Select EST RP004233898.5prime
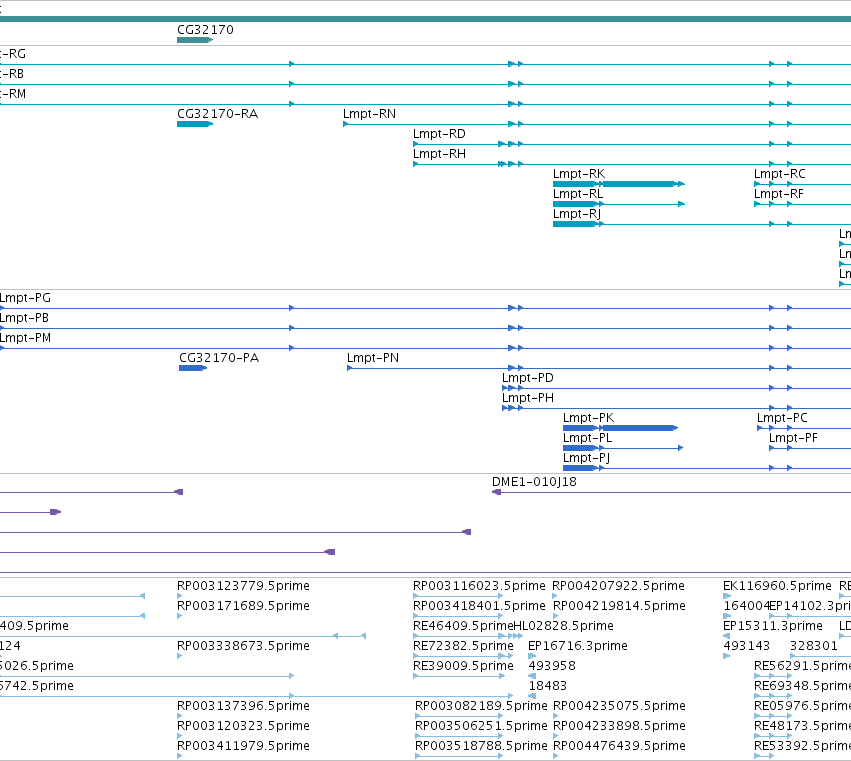The image size is (851, 761). (x=619, y=726)
